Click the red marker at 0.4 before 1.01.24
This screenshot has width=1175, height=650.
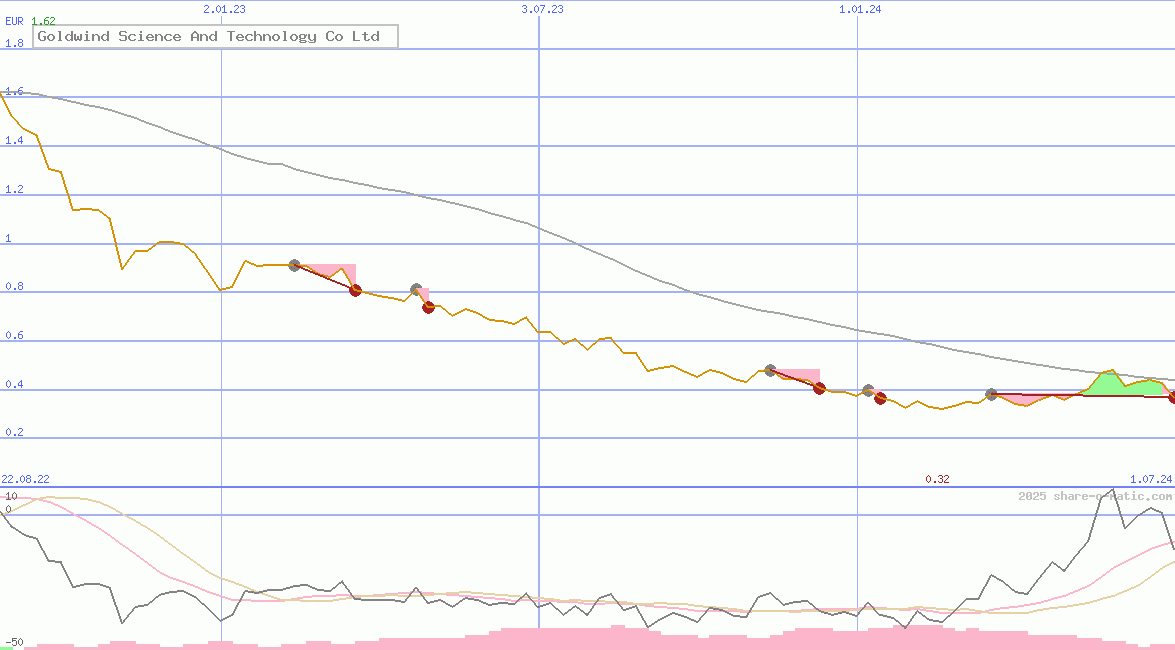tap(820, 388)
